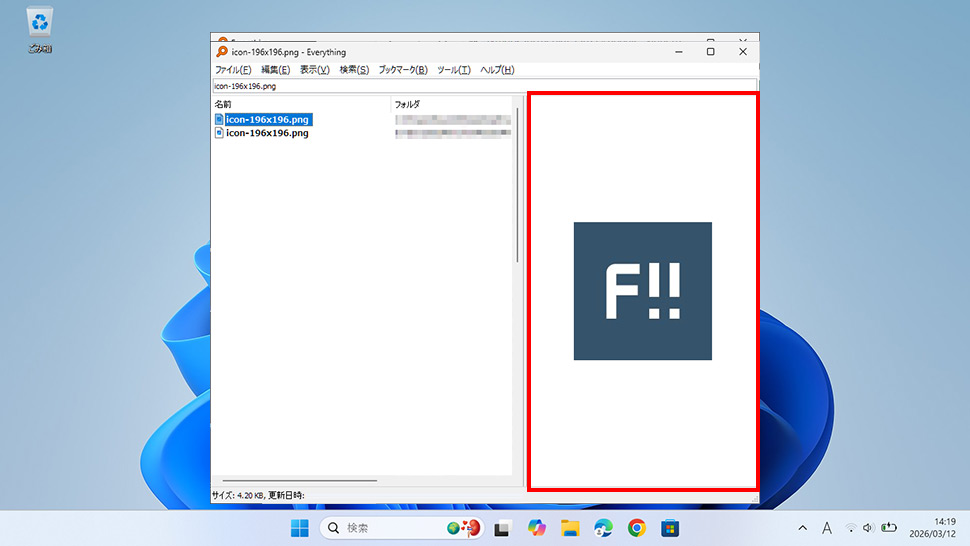This screenshot has width=970, height=546.
Task: Click the F!! image in the preview pane
Action: [x=643, y=291]
